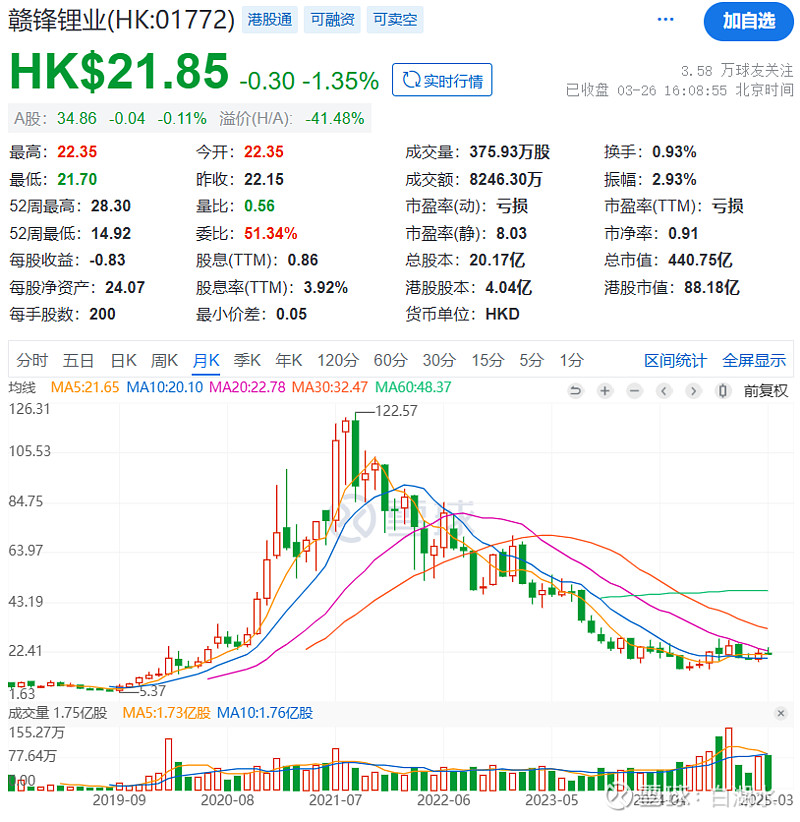The width and height of the screenshot is (800, 822).
Task: Show the 年K yearly chart tab
Action: coord(289,360)
